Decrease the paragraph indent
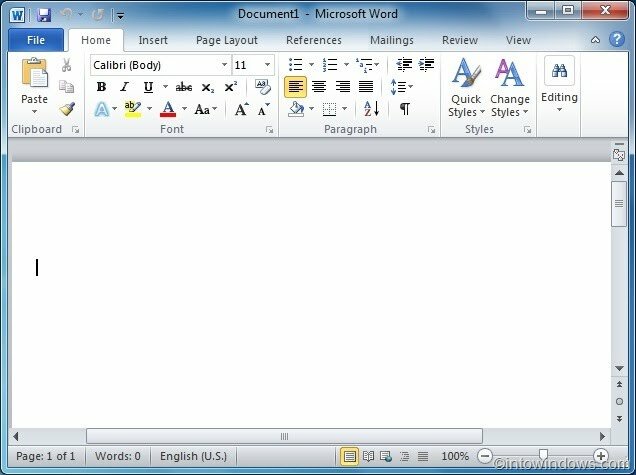Screen dimensions: 636x475 click(404, 64)
